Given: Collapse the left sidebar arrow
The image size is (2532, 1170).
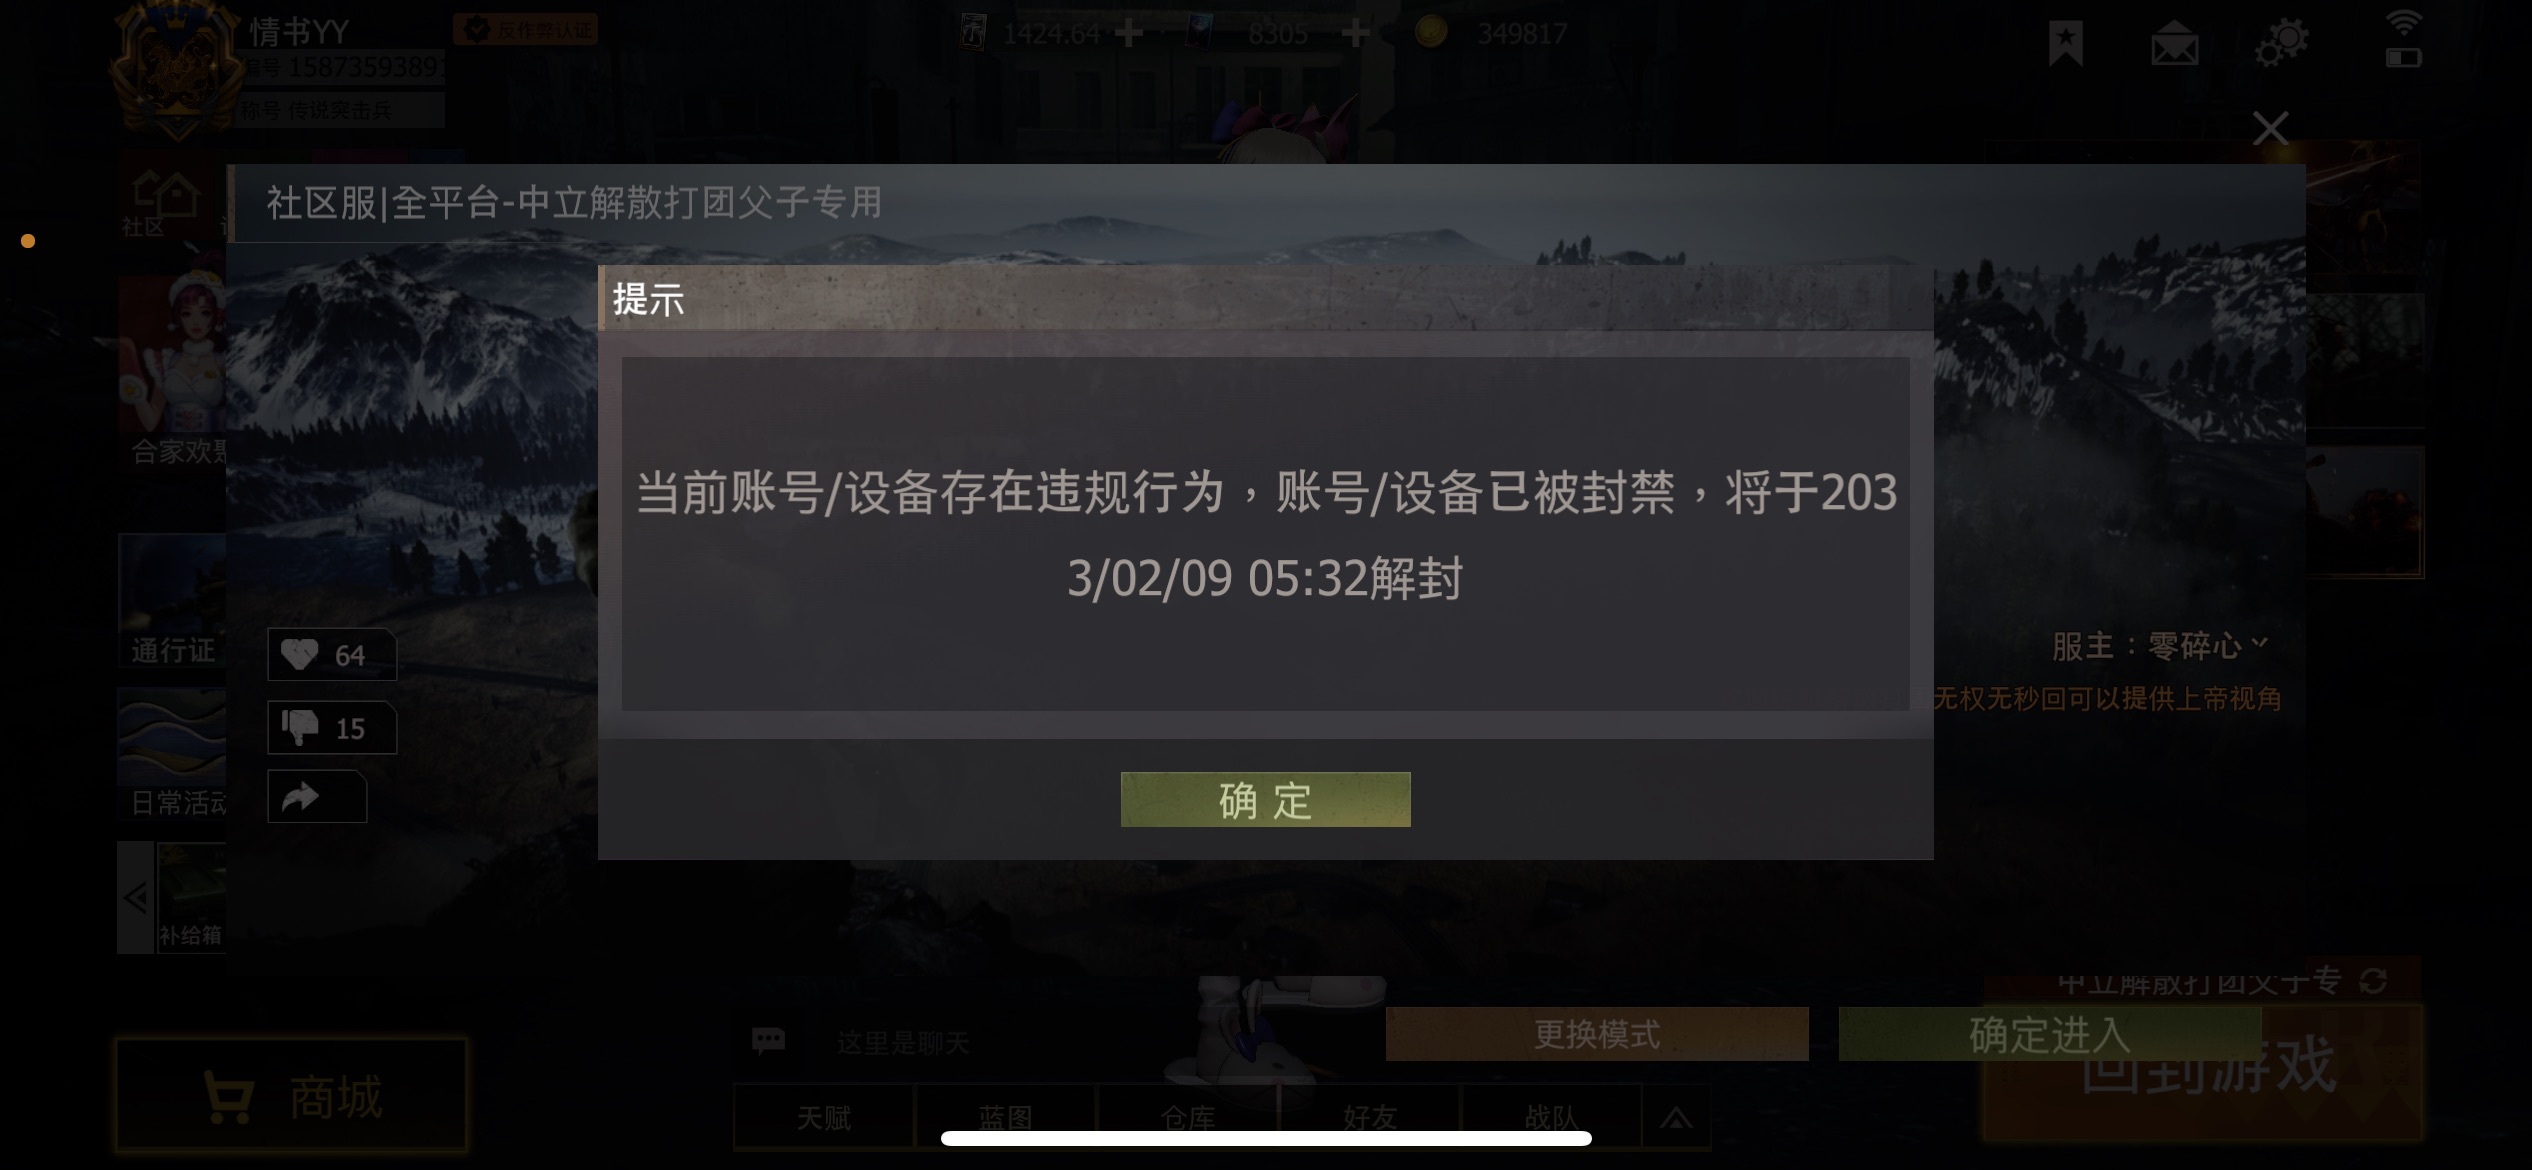Looking at the screenshot, I should coord(136,897).
